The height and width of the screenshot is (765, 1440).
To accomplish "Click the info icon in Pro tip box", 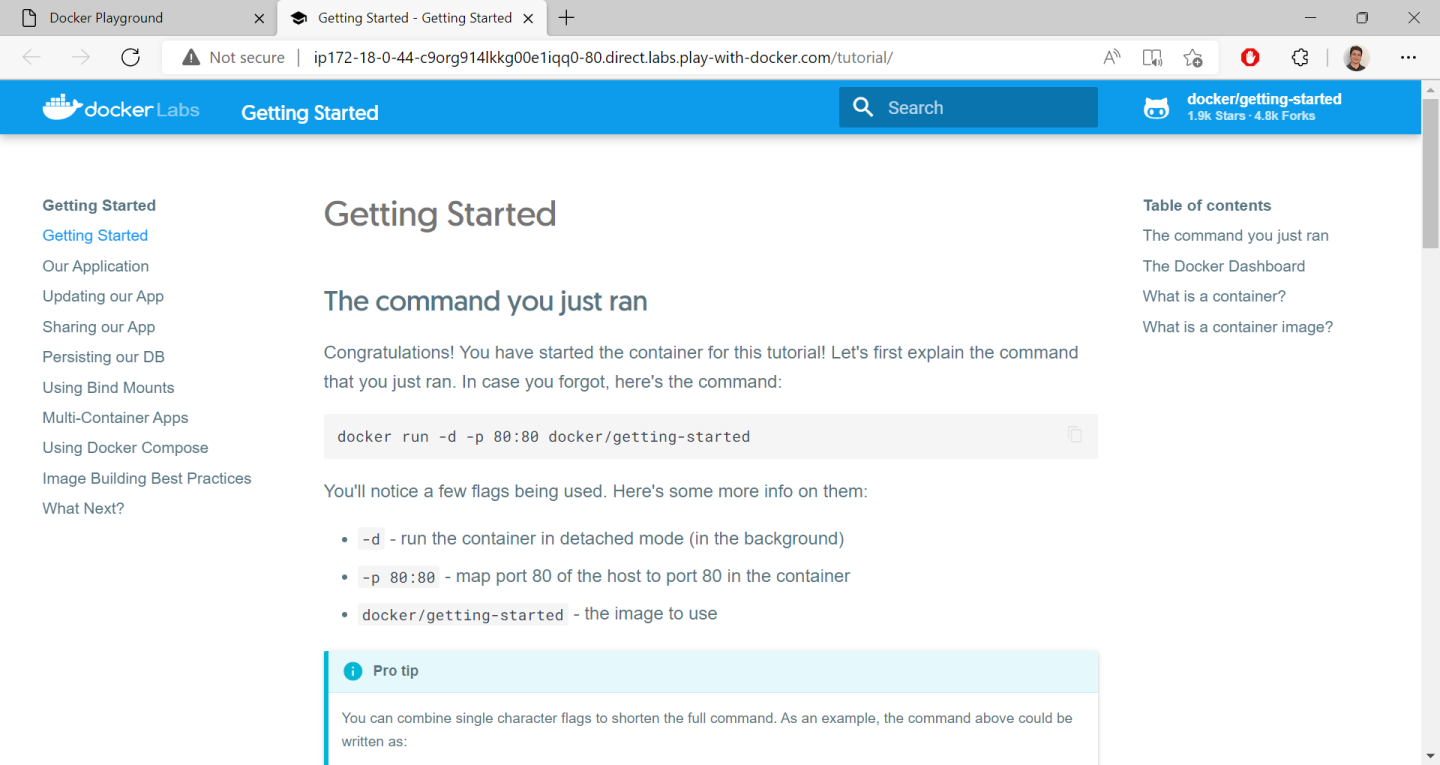I will coord(353,671).
